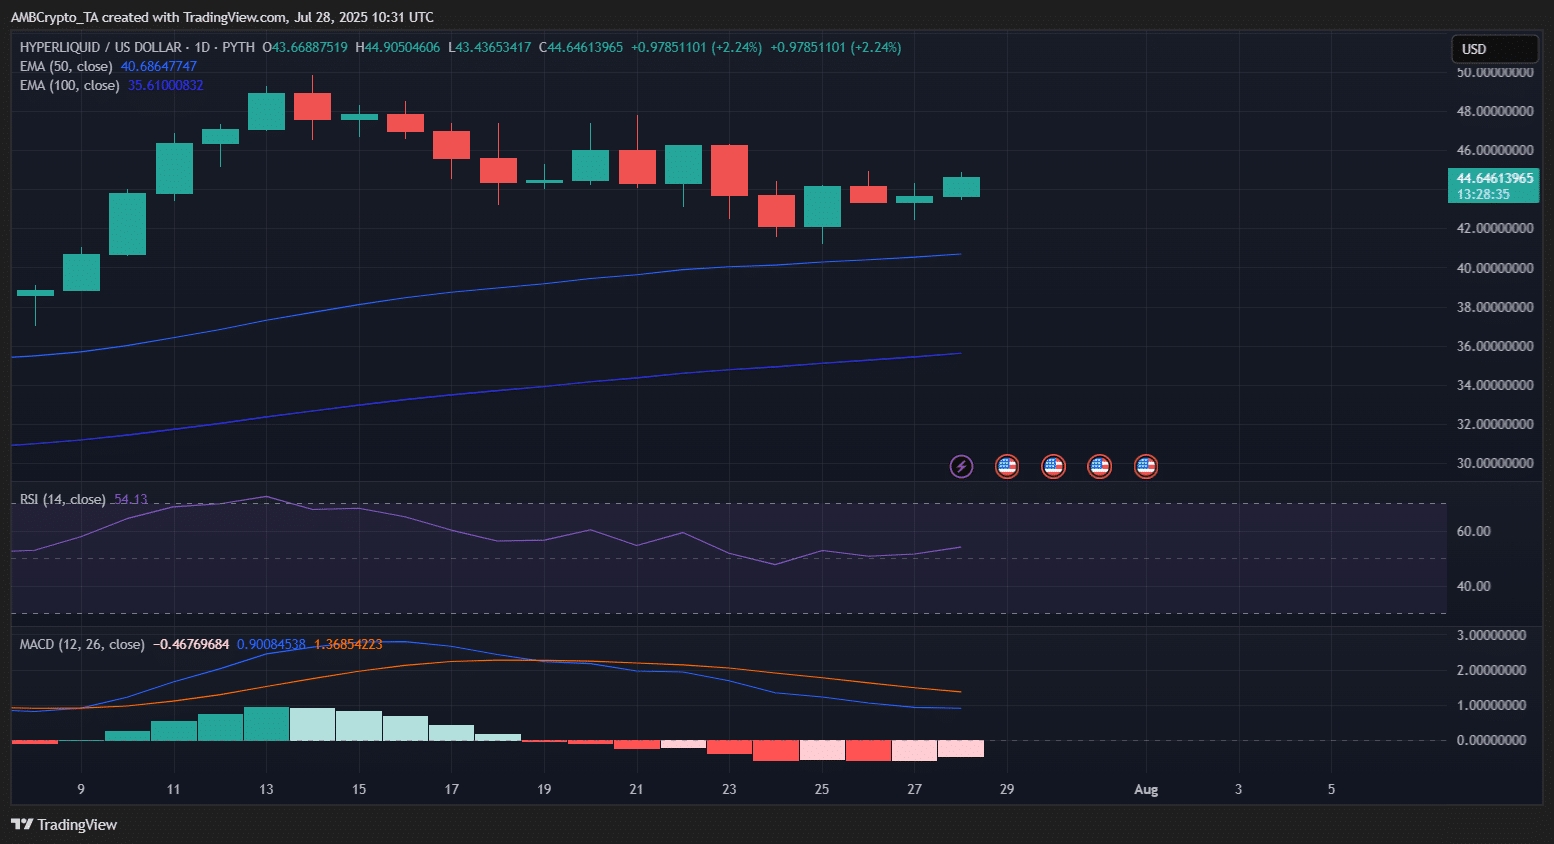Click the TradingView logo at bottom left
The width and height of the screenshot is (1554, 844).
64,825
